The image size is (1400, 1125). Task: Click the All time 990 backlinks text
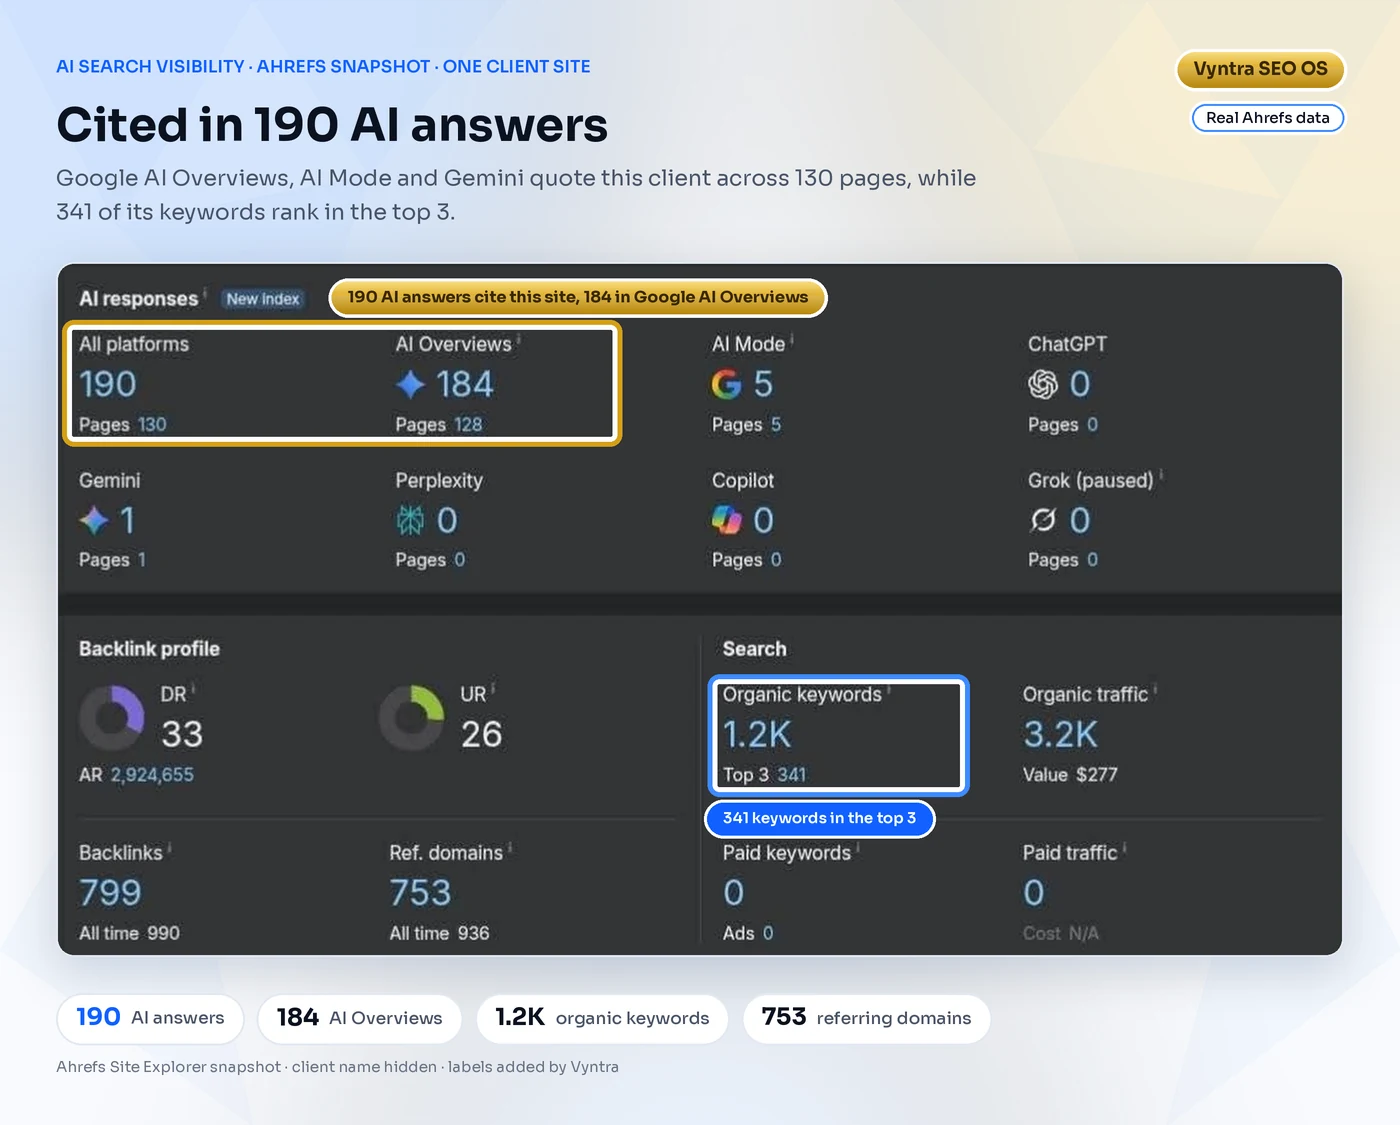129,934
